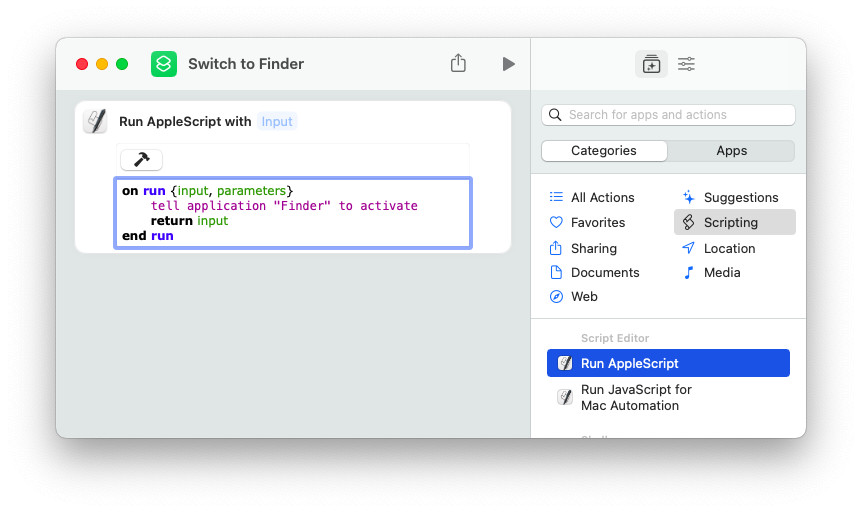This screenshot has height=512, width=862.
Task: Open All Actions category
Action: 602,197
